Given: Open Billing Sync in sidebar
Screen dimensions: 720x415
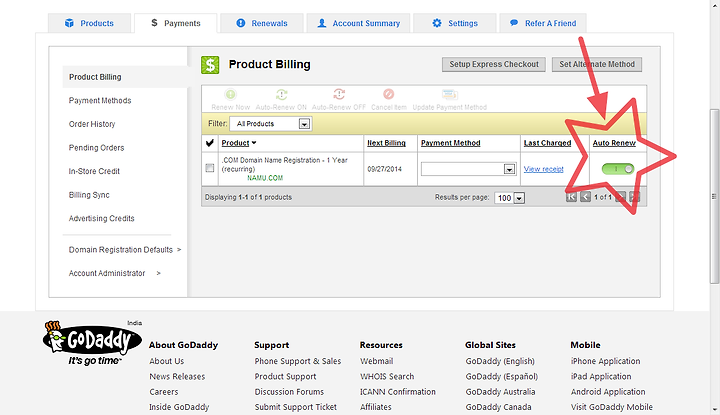Looking at the screenshot, I should click(x=89, y=195).
